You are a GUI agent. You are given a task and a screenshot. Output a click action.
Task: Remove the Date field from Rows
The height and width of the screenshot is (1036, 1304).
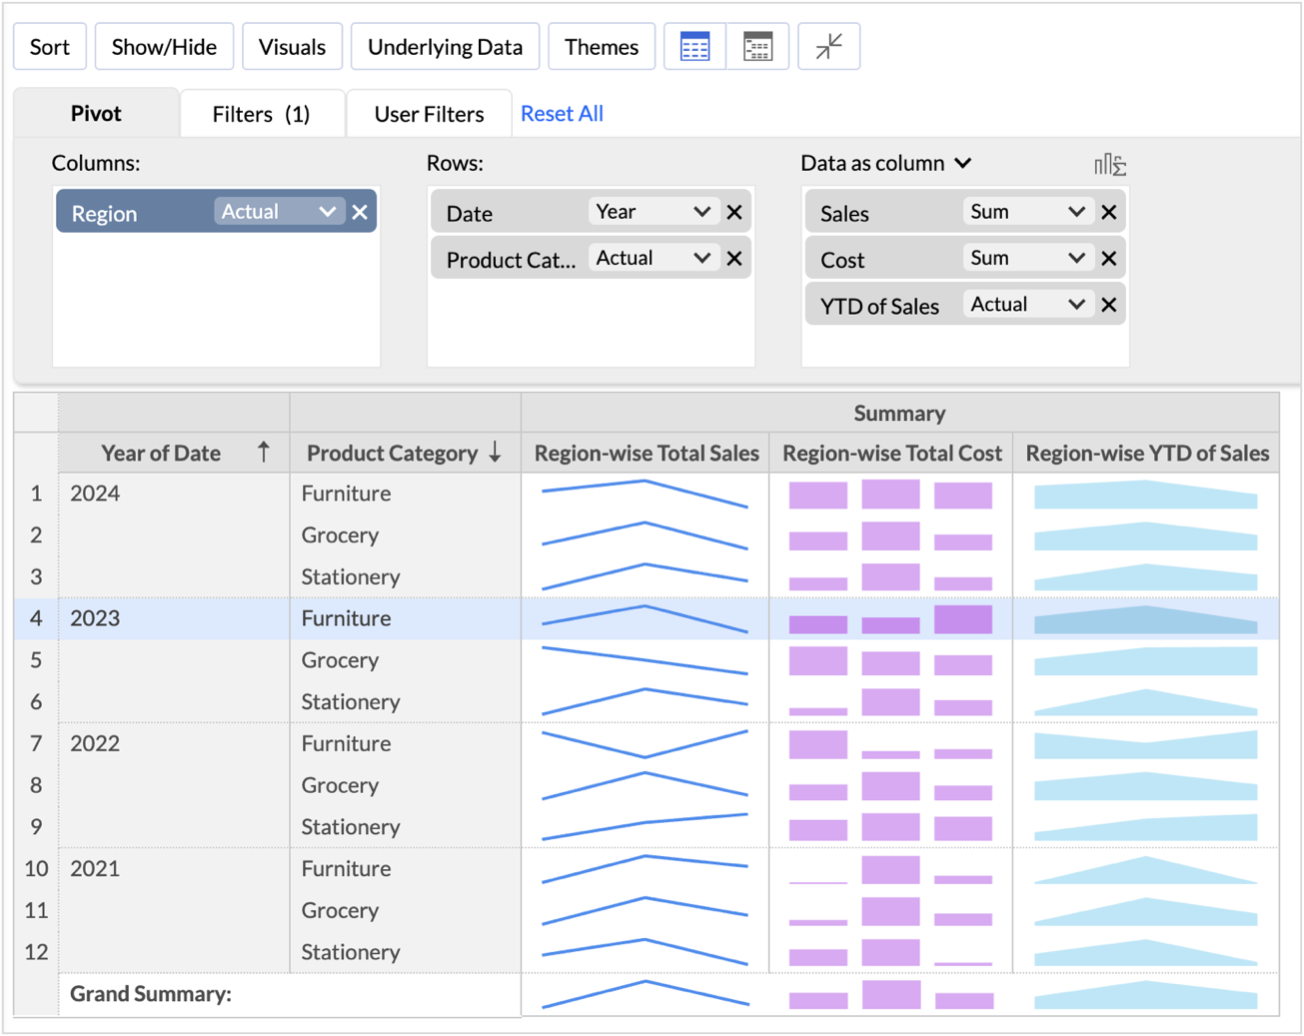coord(735,211)
